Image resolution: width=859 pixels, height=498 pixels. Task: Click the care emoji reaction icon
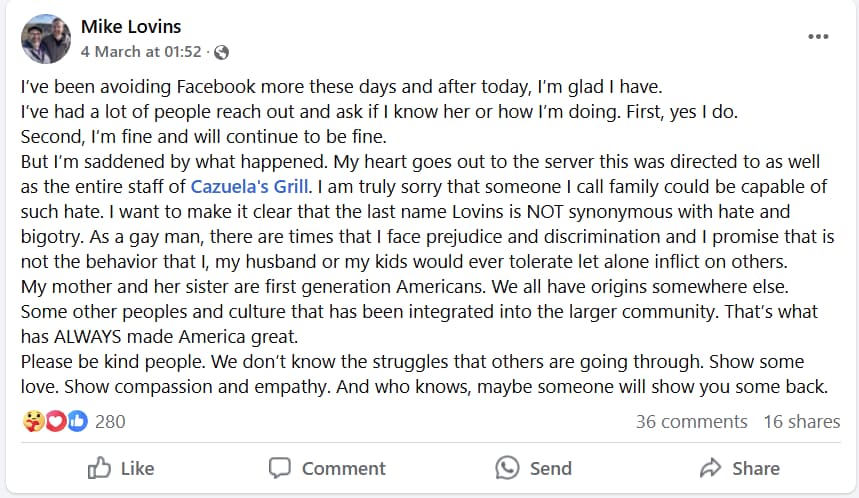coord(32,421)
